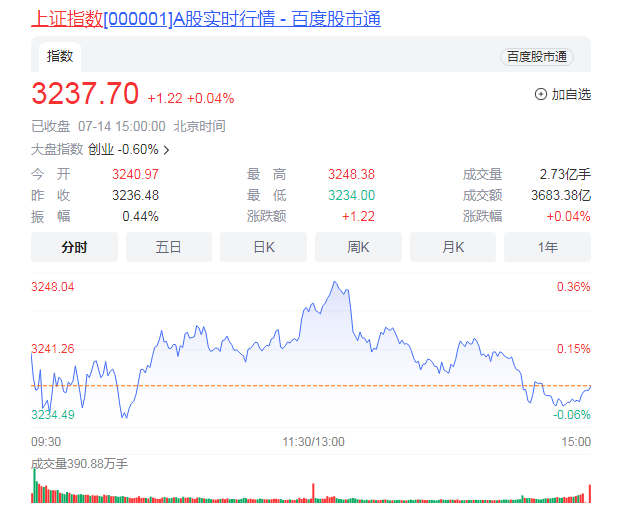Open the 日K candlestick view

[x=263, y=247]
